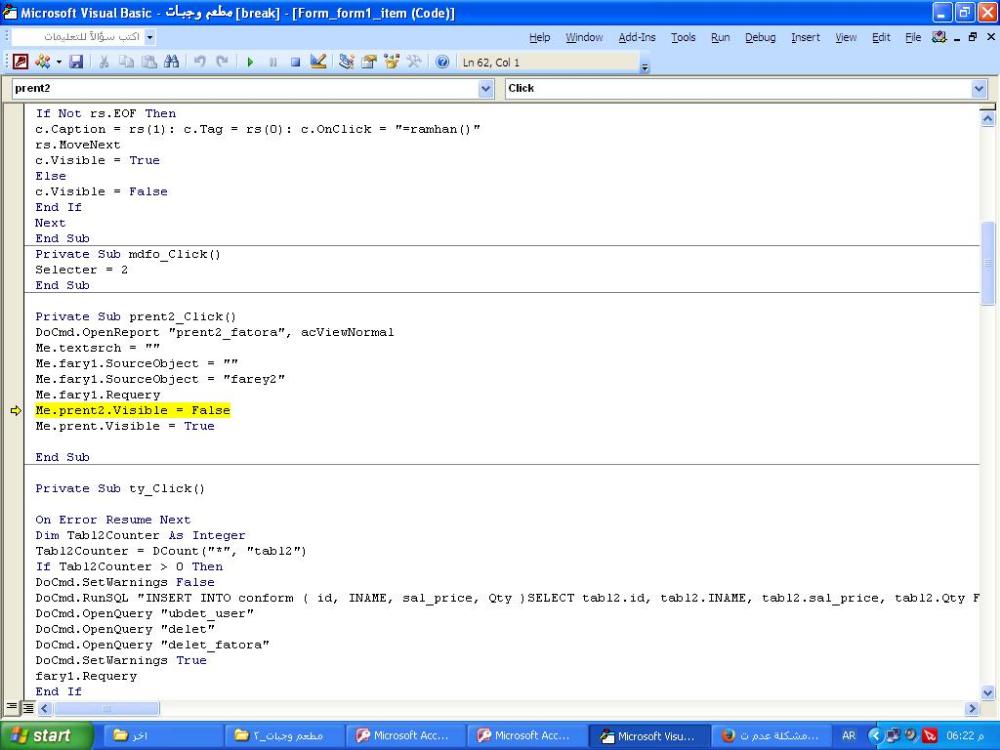Open the Object Browser icon
Screen dimensions: 1000x750
coord(392,62)
